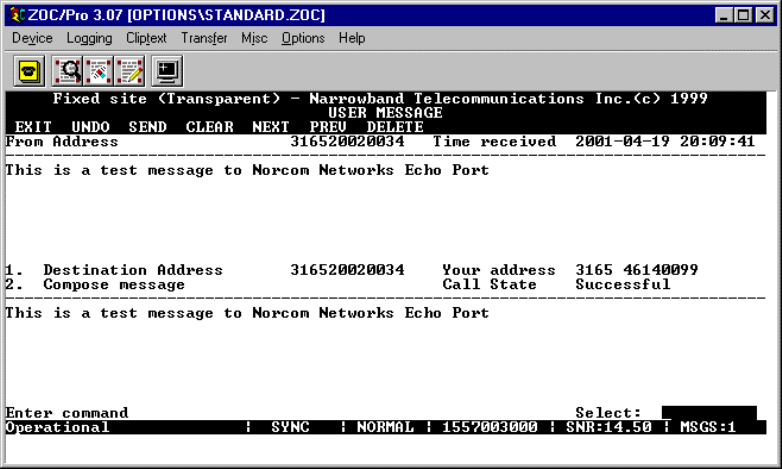Image resolution: width=782 pixels, height=469 pixels.
Task: Open the Options menu
Action: 303,38
